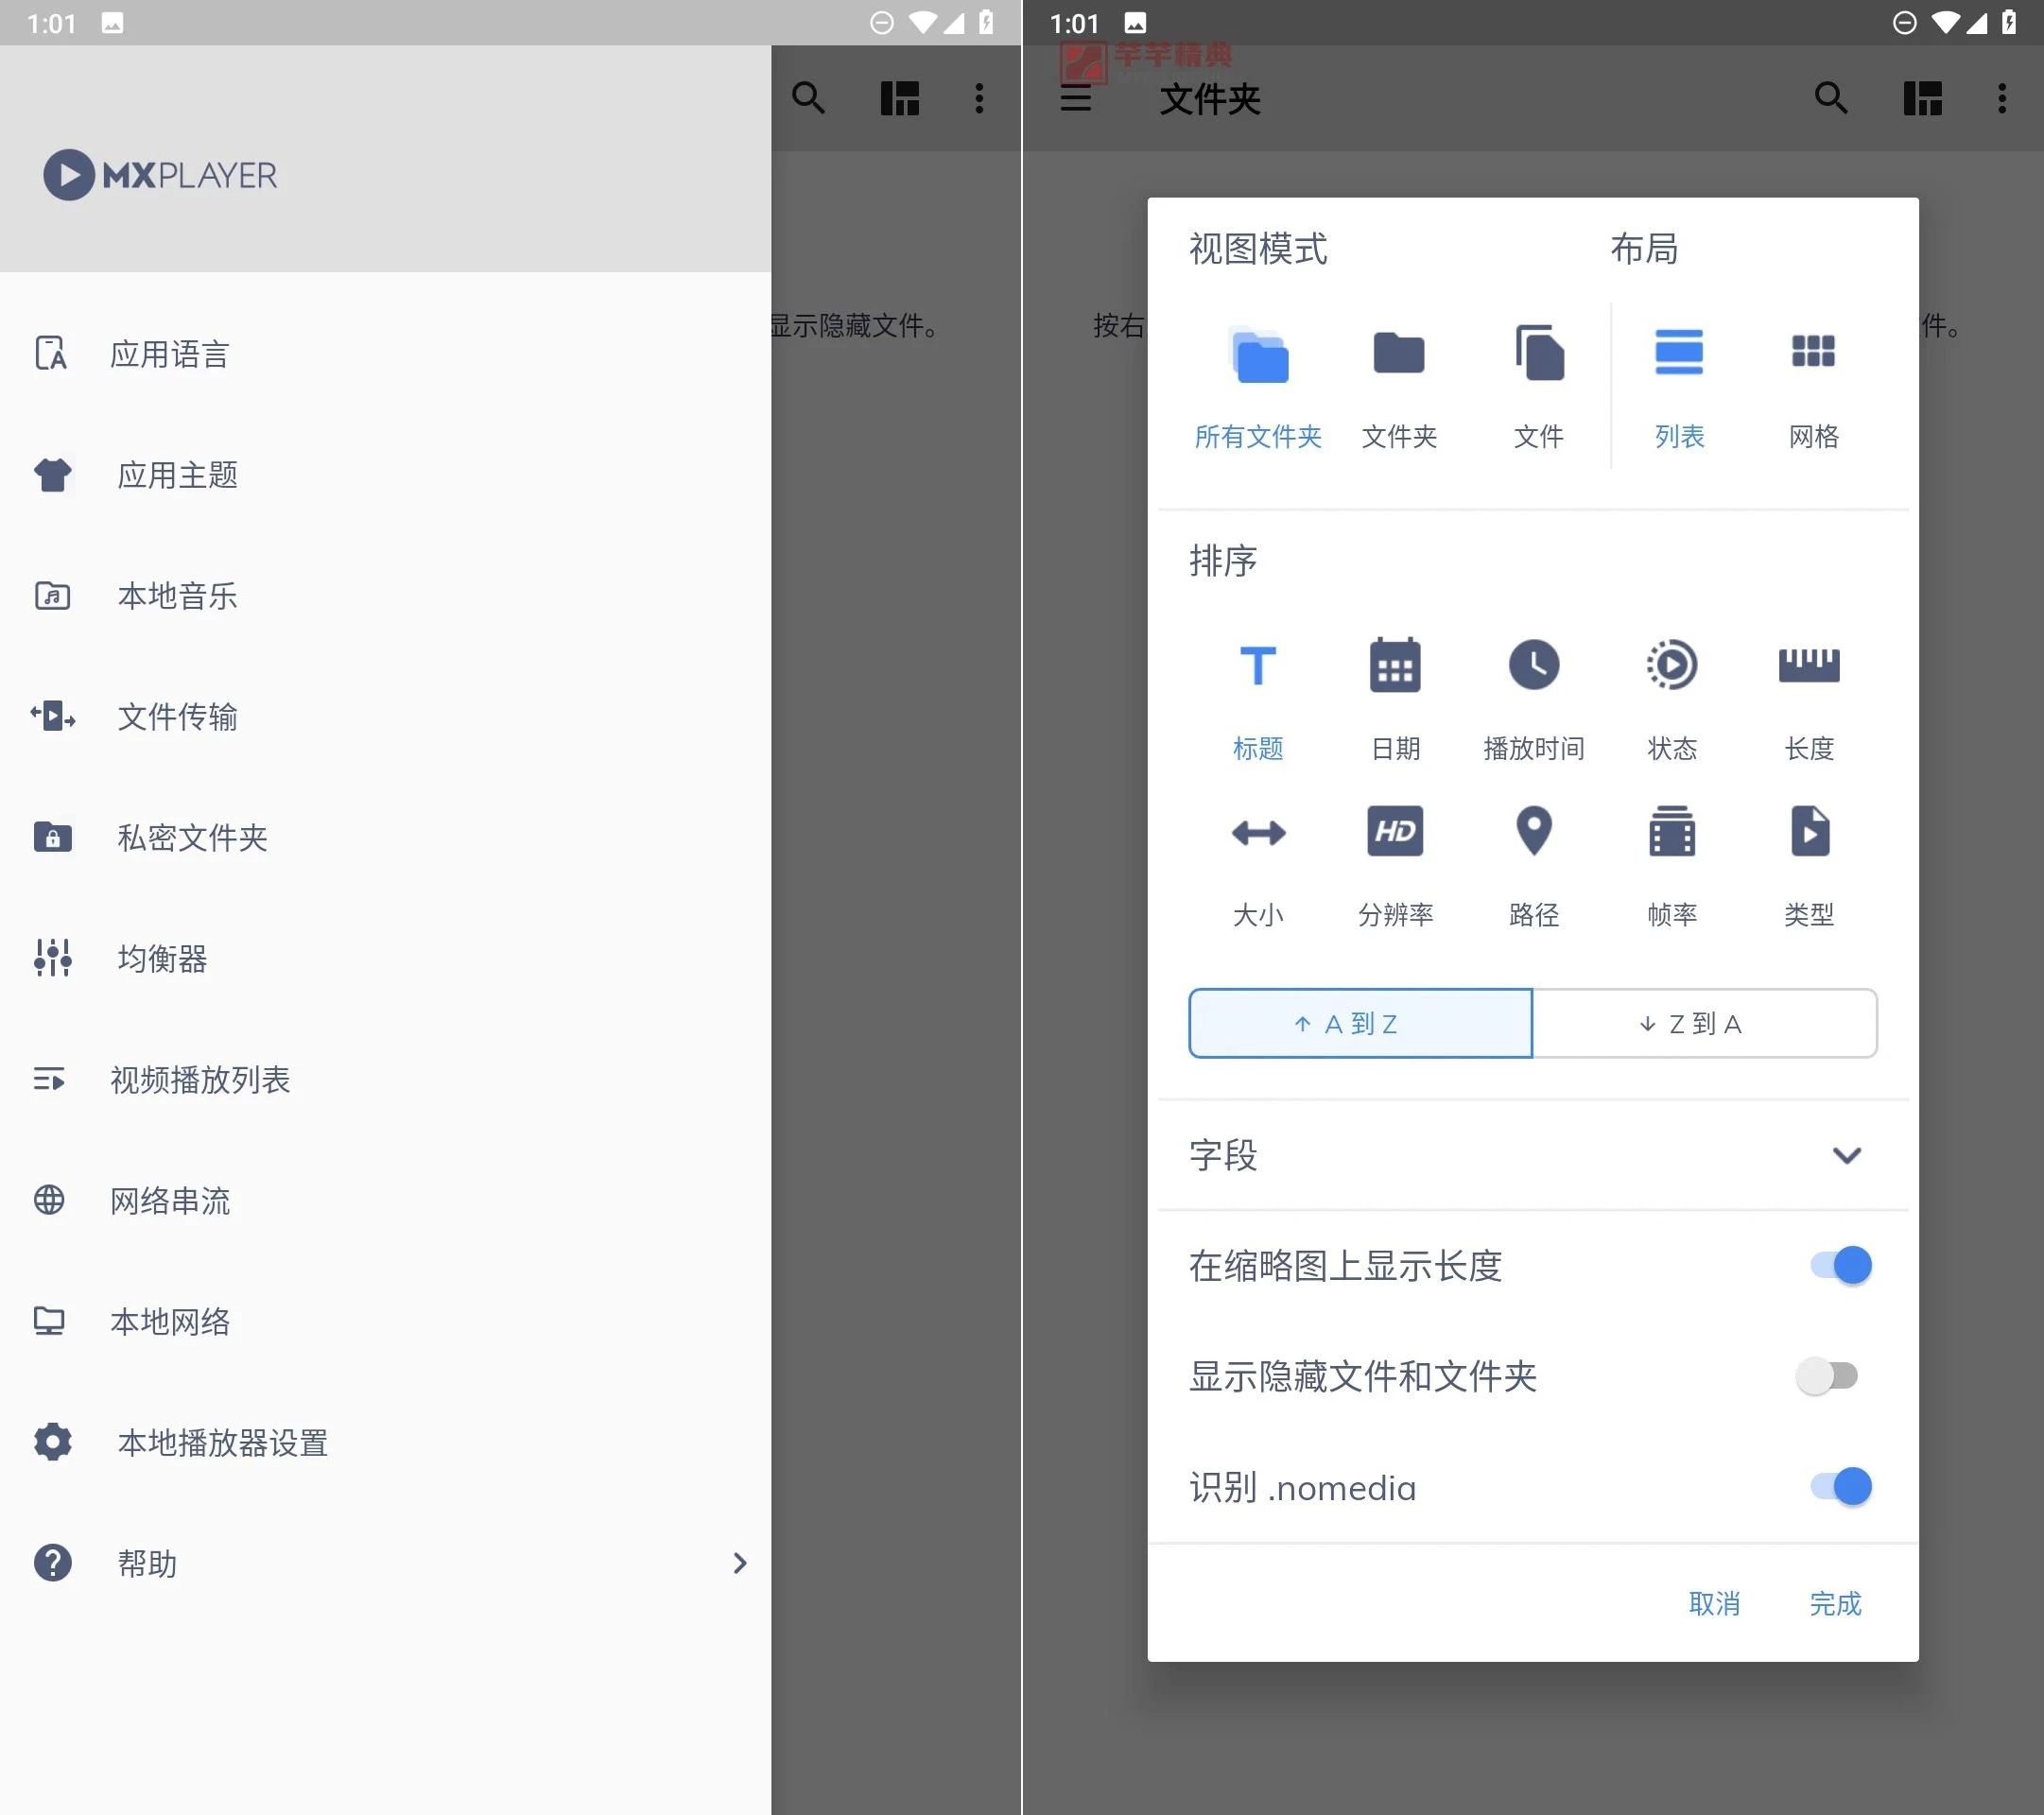Tap 完成 to confirm settings
This screenshot has width=2044, height=1815.
coord(1836,1604)
